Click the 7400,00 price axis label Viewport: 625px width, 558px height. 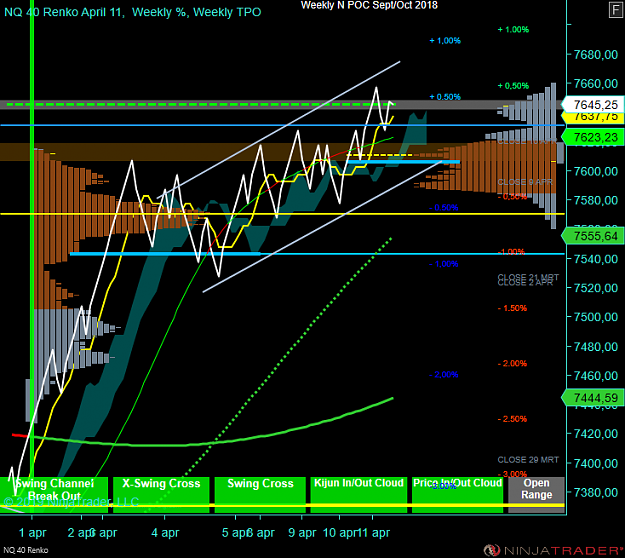pyautogui.click(x=596, y=463)
